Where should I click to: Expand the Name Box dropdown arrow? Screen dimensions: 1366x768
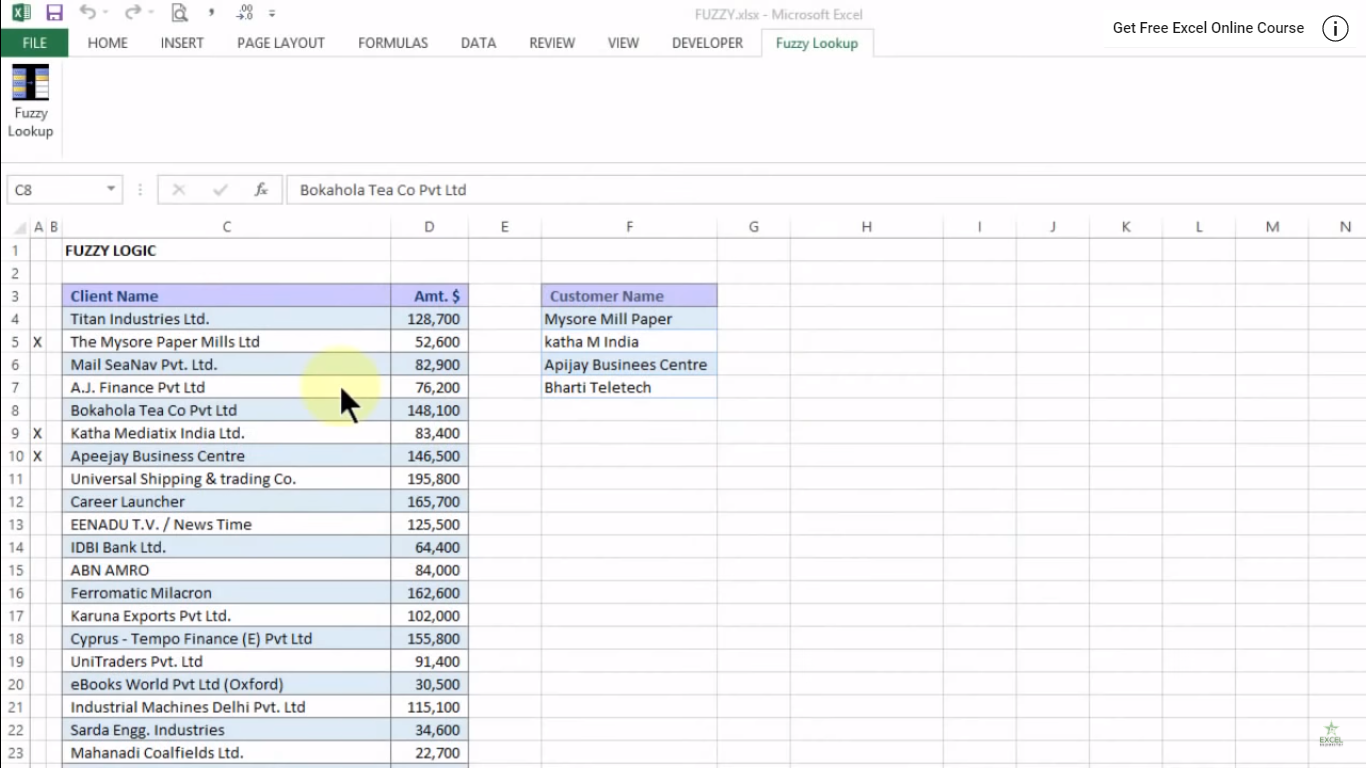(111, 190)
